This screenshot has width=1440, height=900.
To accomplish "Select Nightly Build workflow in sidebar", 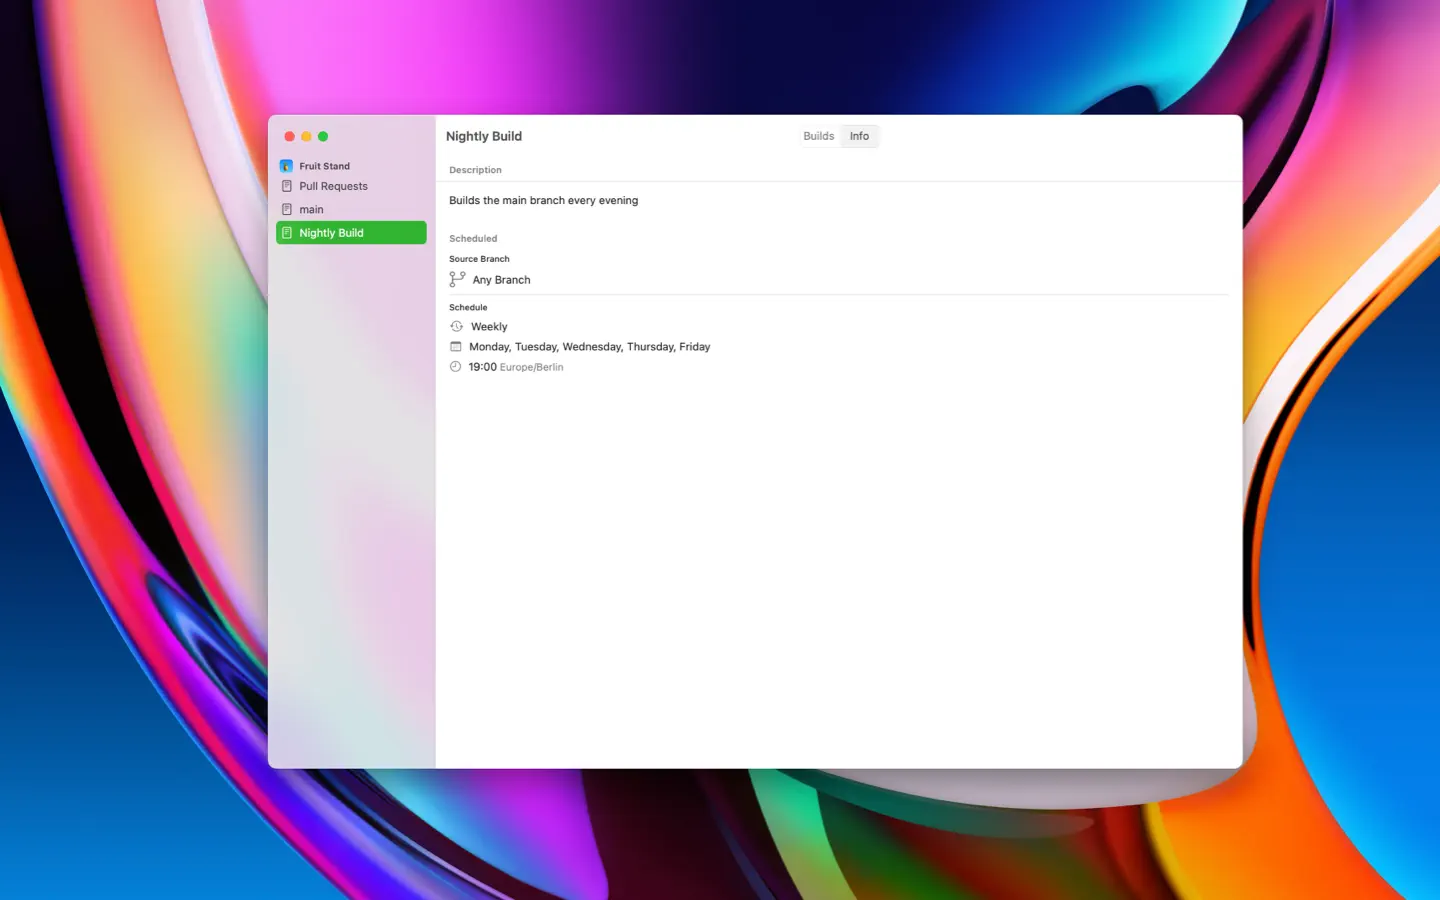I will [352, 233].
